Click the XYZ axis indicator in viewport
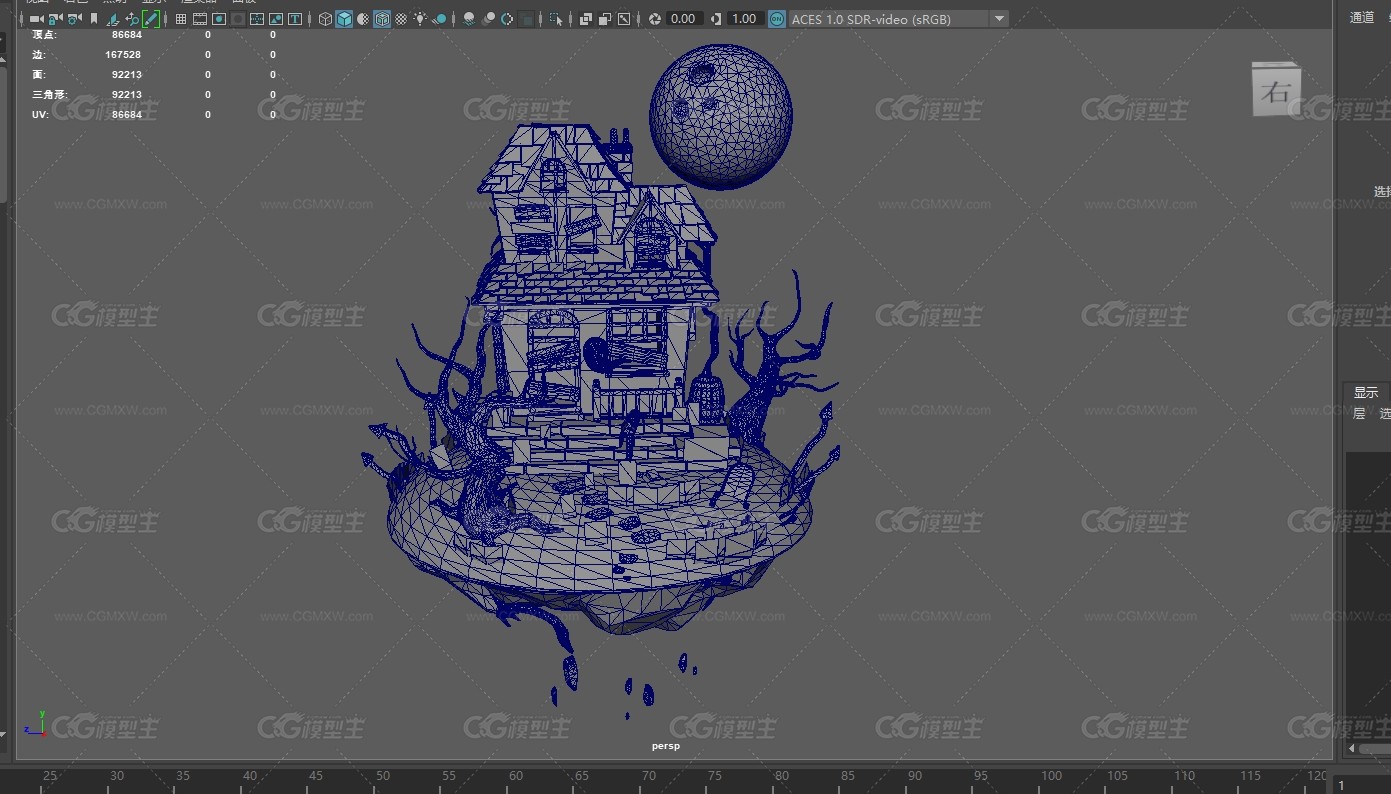This screenshot has width=1391, height=794. tap(36, 724)
